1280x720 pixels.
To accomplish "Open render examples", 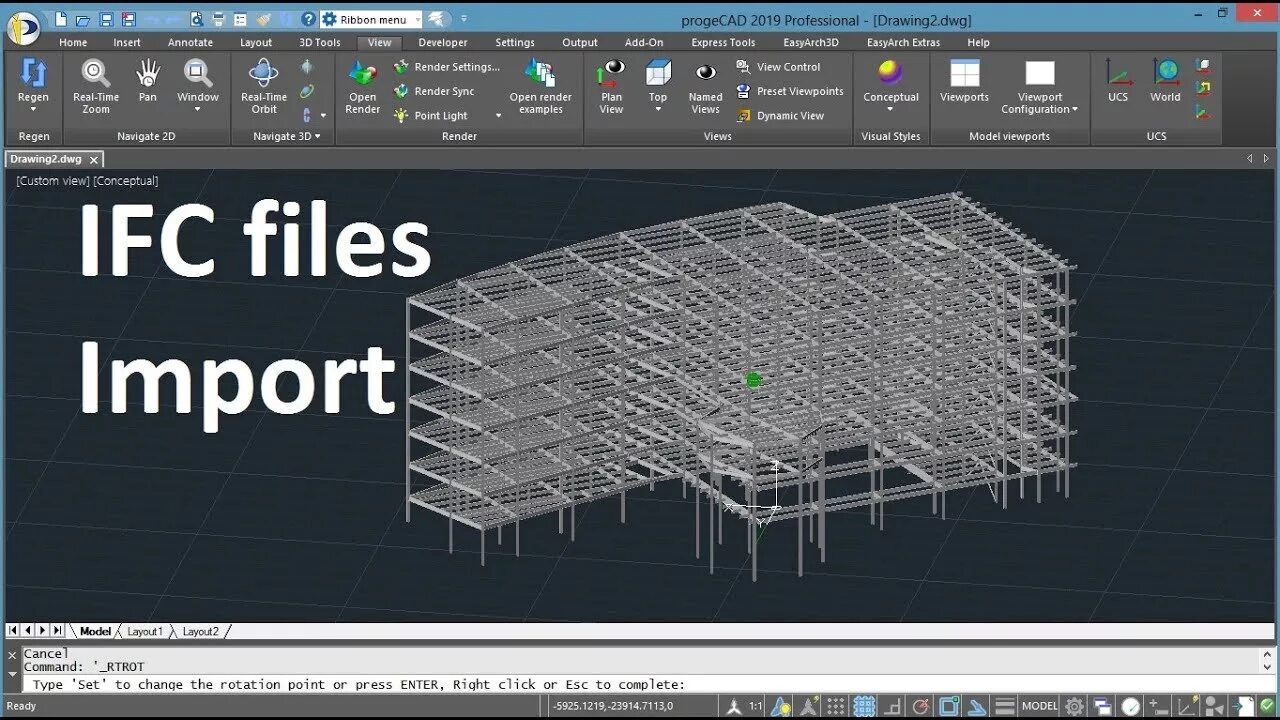I will 540,85.
